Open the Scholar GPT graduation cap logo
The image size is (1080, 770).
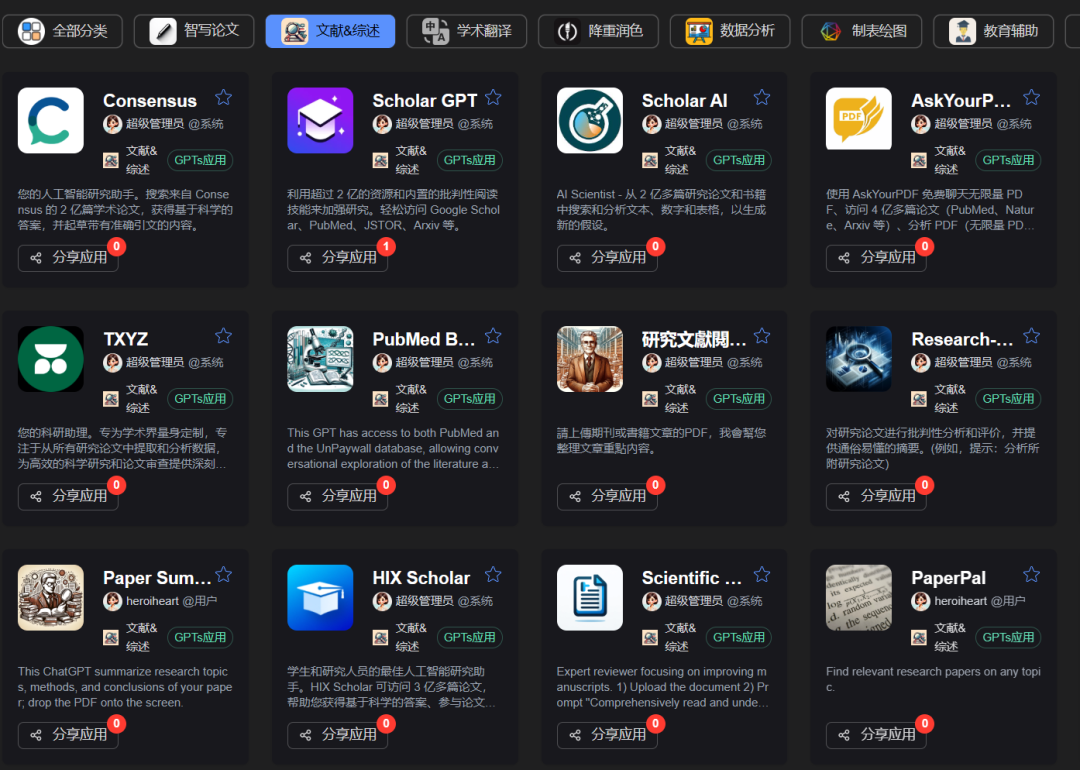(320, 121)
